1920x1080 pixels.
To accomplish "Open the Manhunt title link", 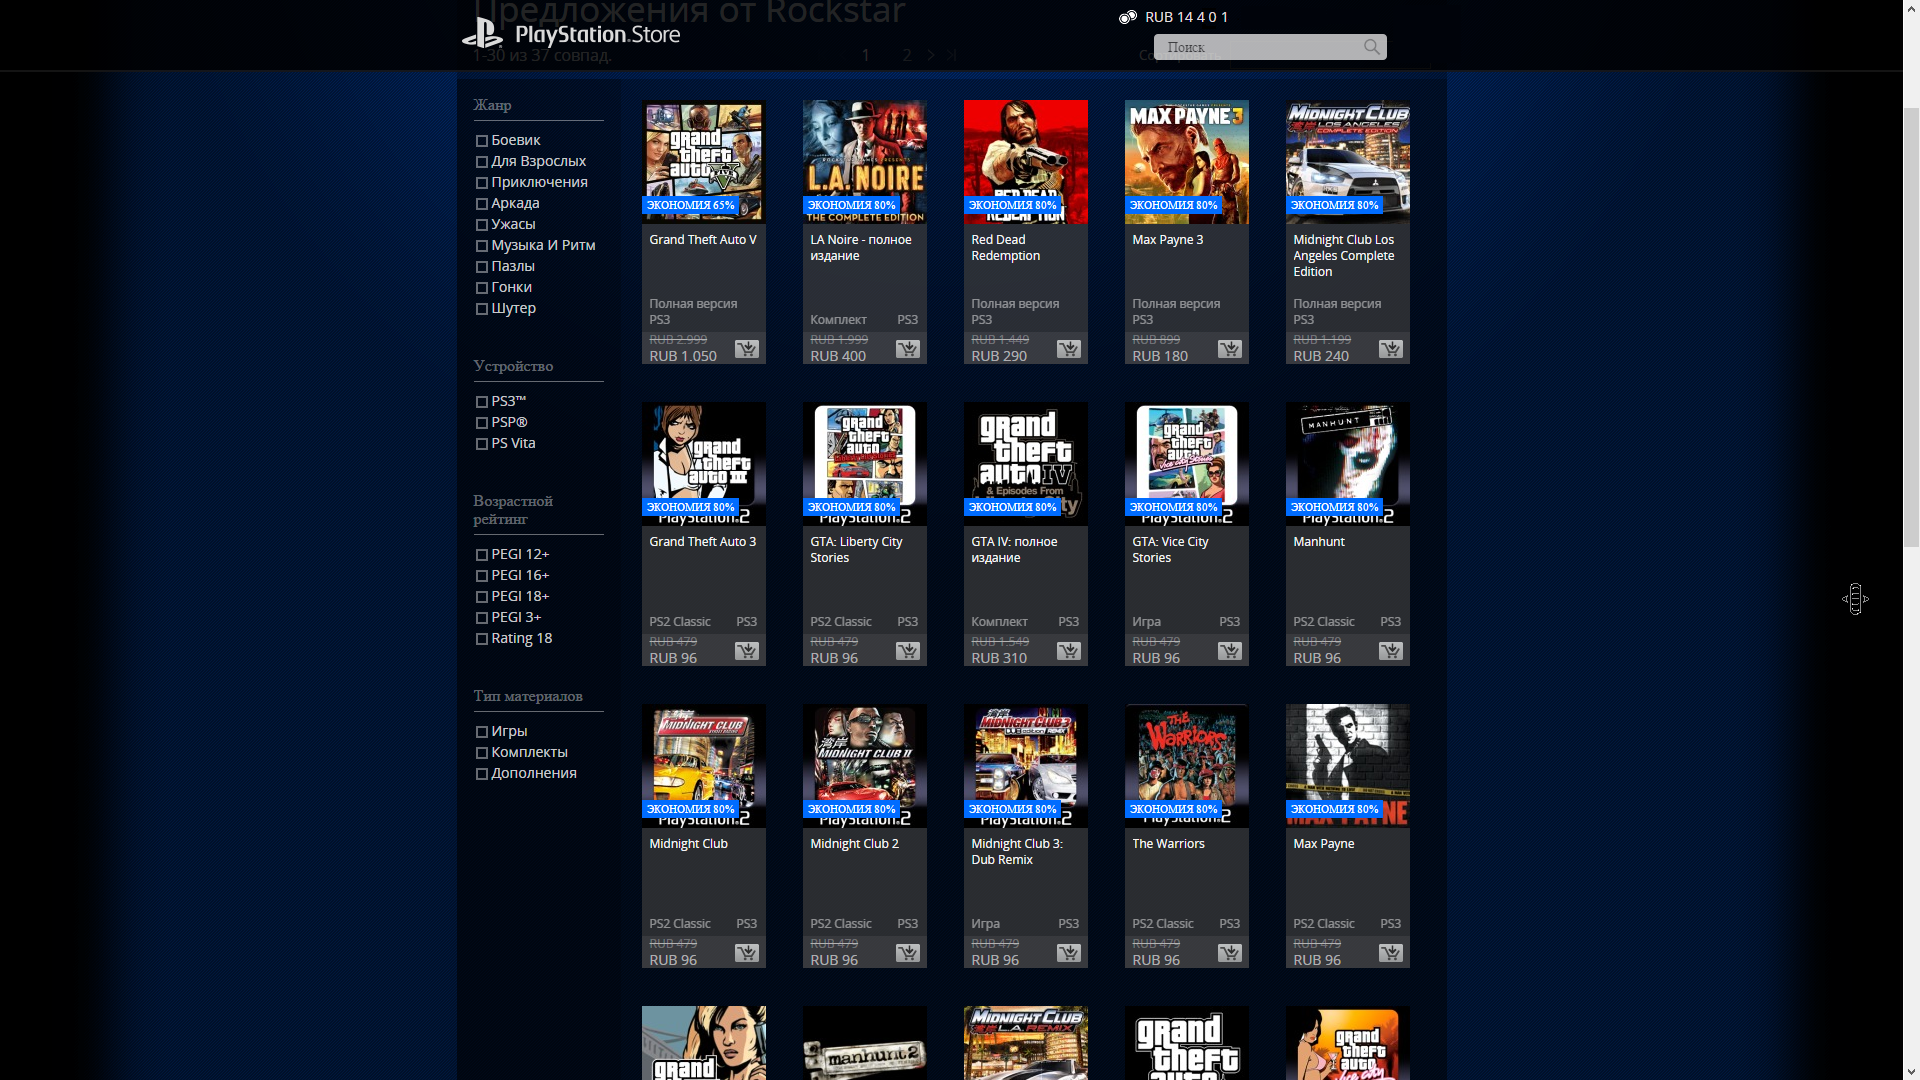I will coord(1319,542).
